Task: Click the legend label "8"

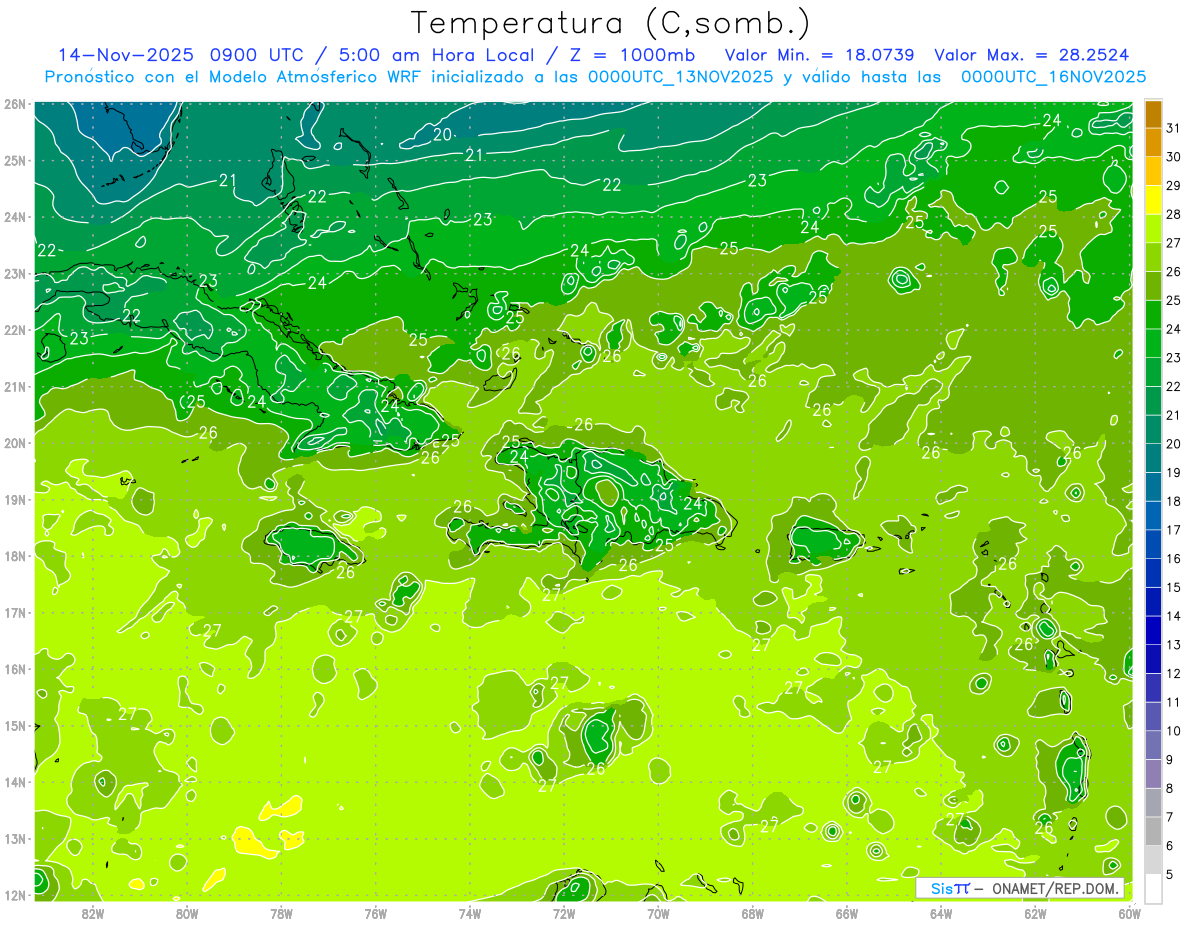Action: click(1170, 788)
